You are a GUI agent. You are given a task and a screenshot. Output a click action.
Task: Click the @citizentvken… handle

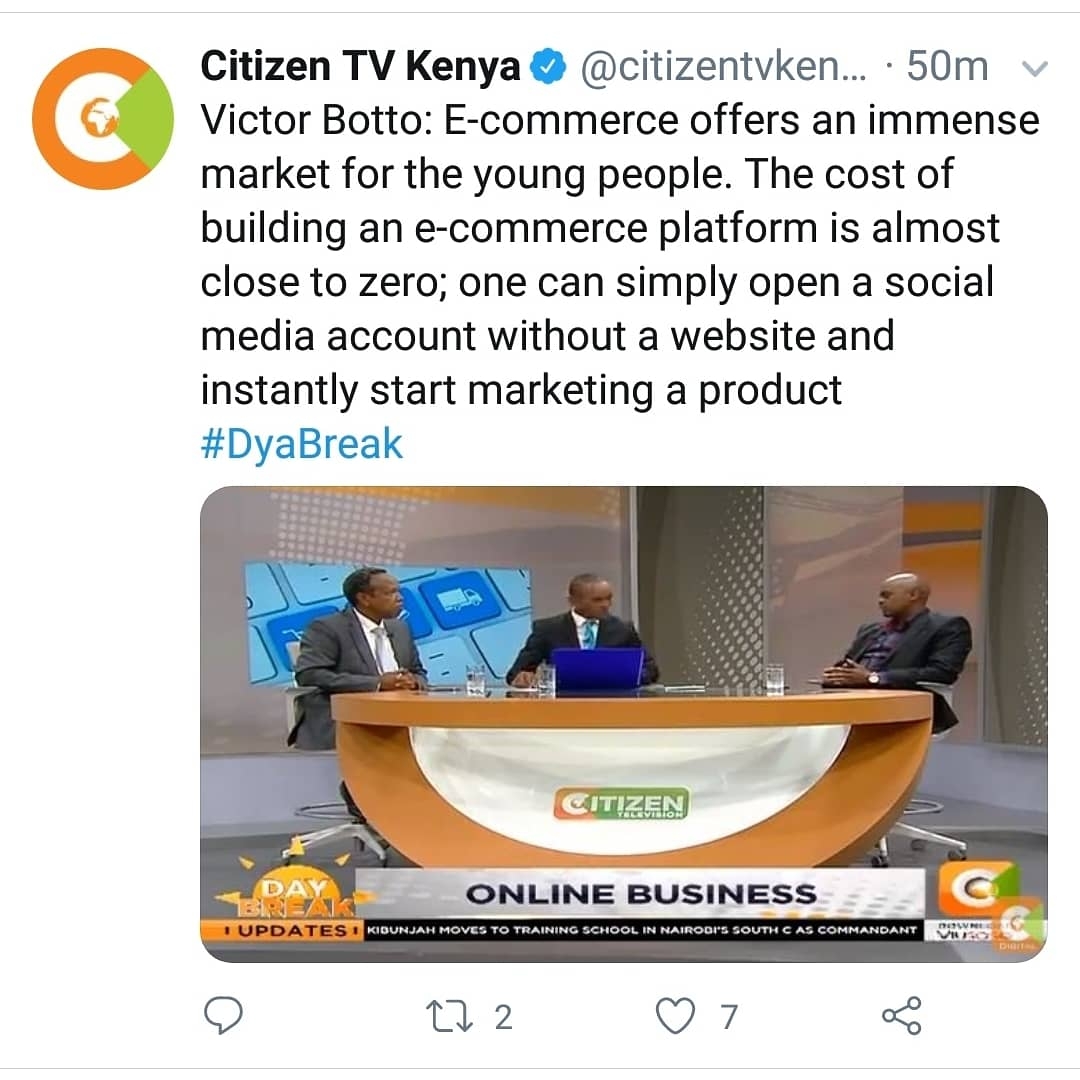click(x=723, y=67)
